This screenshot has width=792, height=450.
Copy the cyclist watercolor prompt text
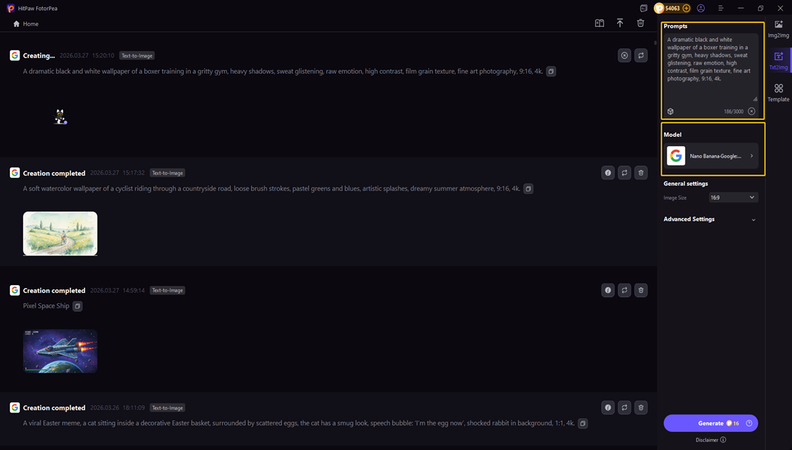(529, 188)
